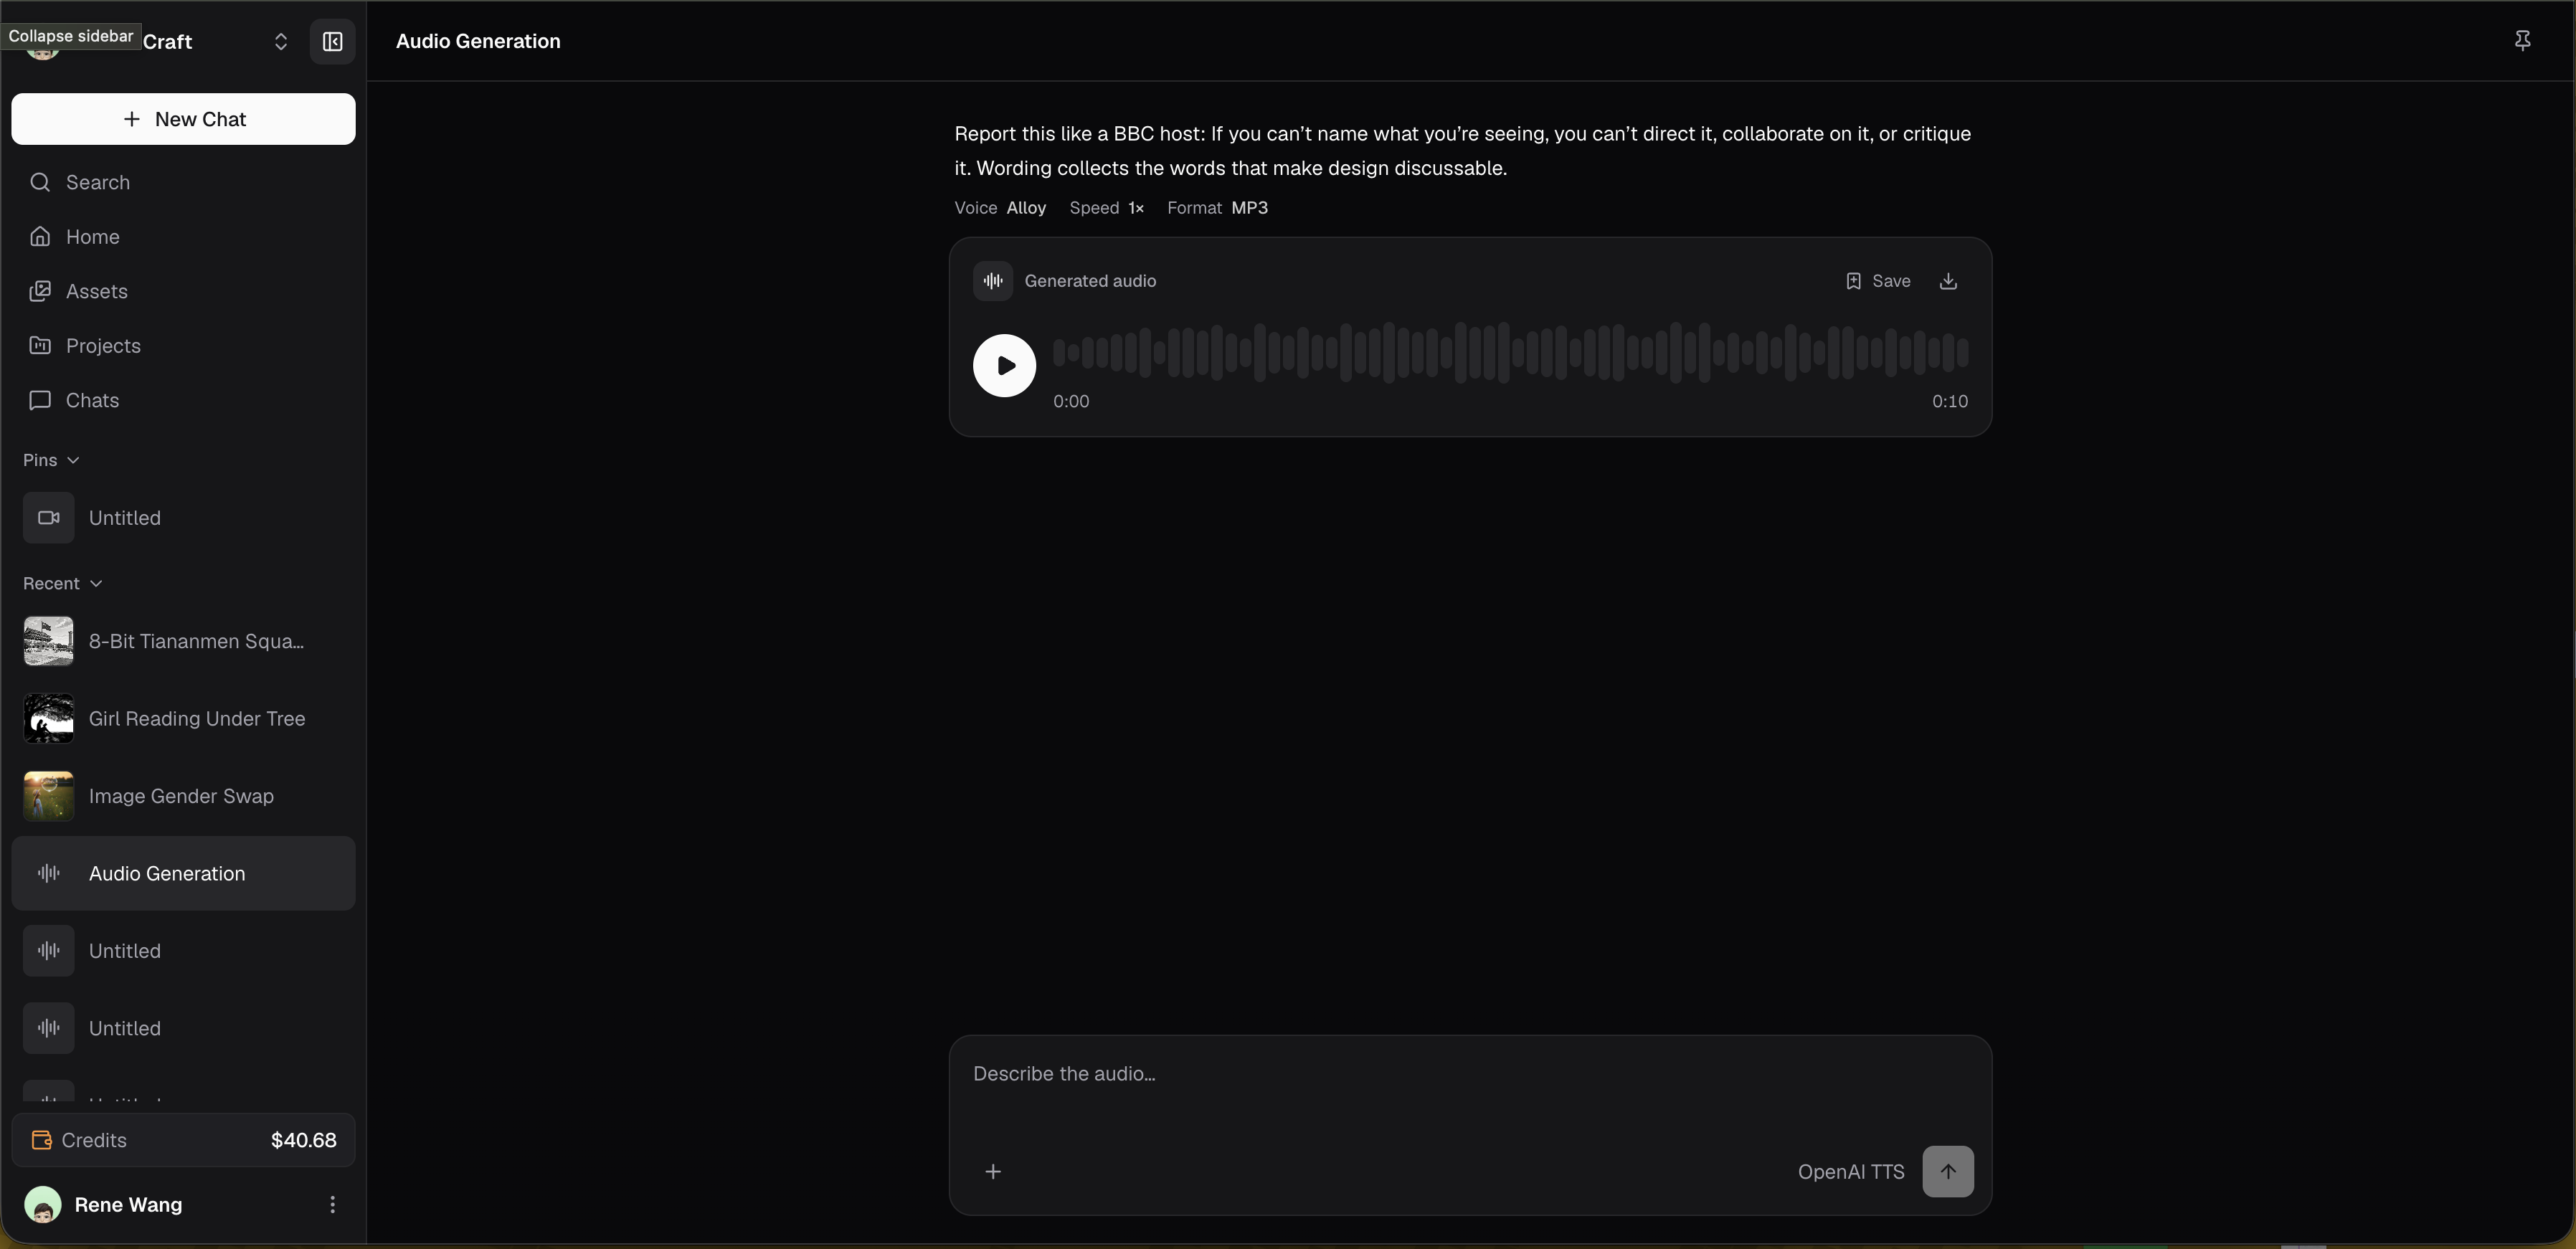
Task: Open the Credits wallet balance
Action: tap(183, 1140)
